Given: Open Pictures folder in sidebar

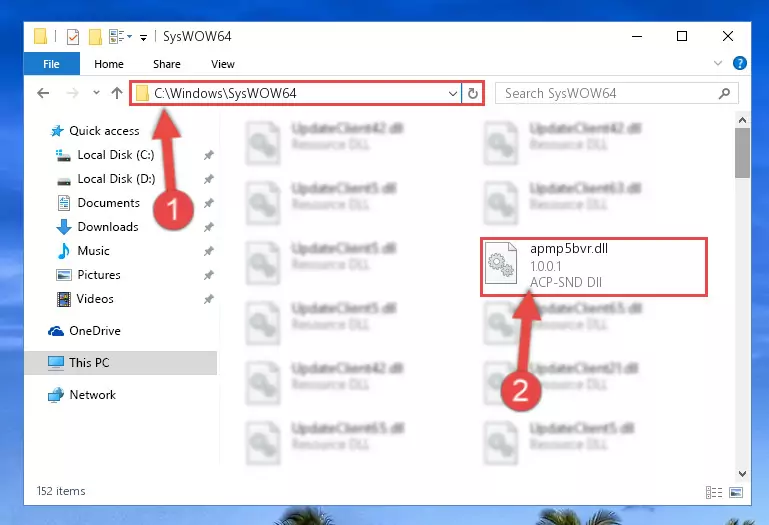Looking at the screenshot, I should click(x=99, y=275).
